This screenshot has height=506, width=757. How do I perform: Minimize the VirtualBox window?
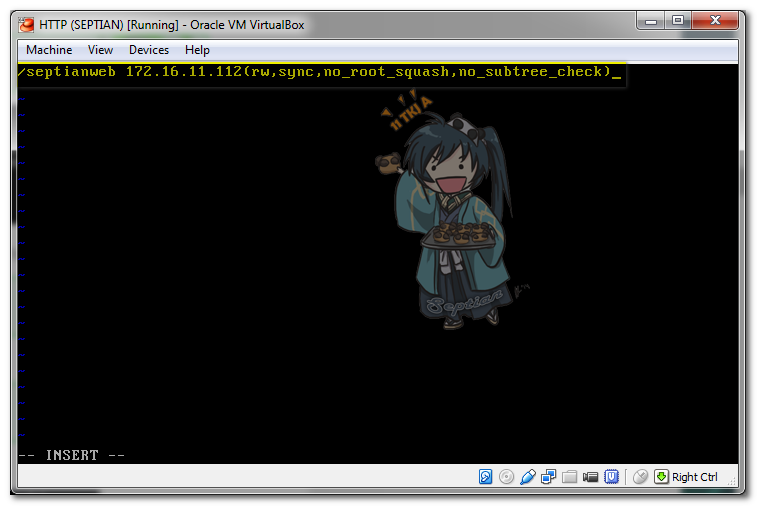click(x=651, y=21)
